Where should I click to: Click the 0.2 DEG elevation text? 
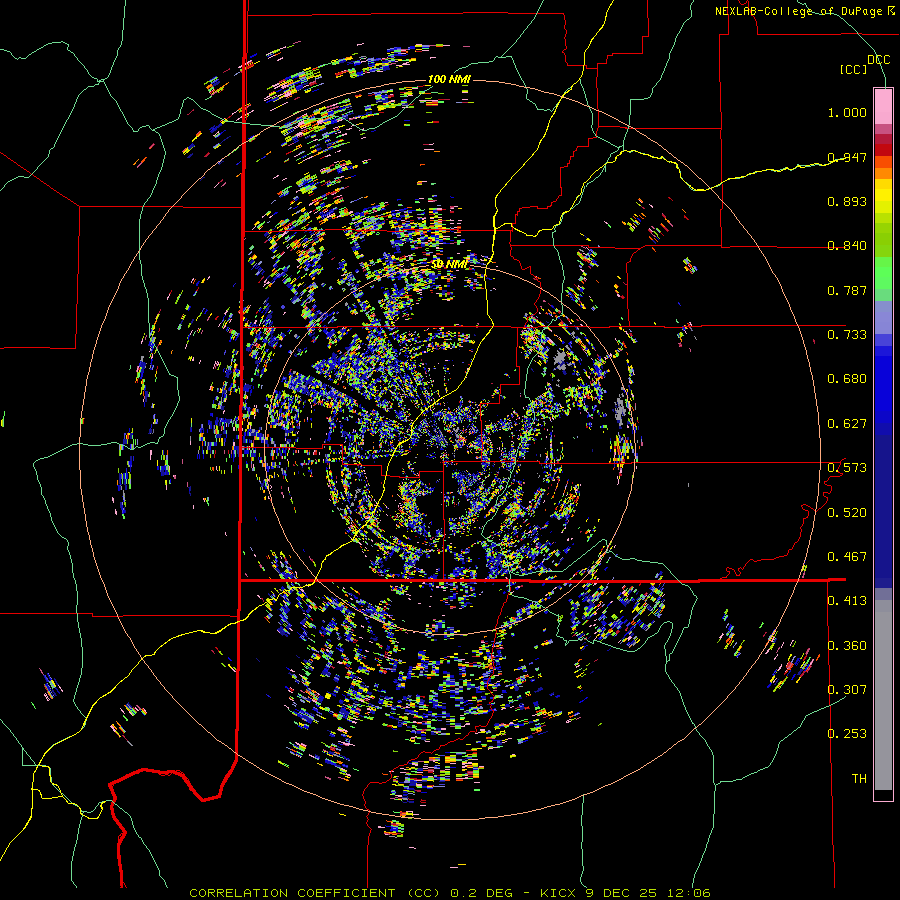(480, 893)
